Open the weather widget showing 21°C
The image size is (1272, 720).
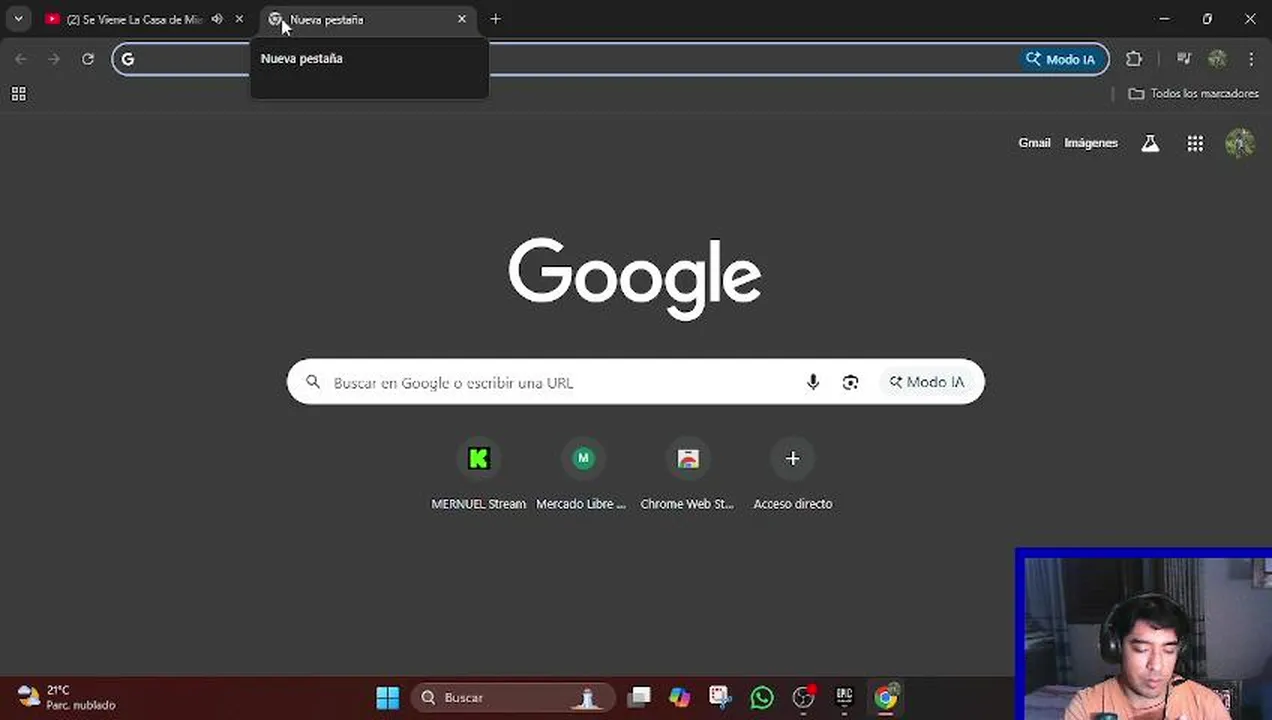pyautogui.click(x=68, y=697)
